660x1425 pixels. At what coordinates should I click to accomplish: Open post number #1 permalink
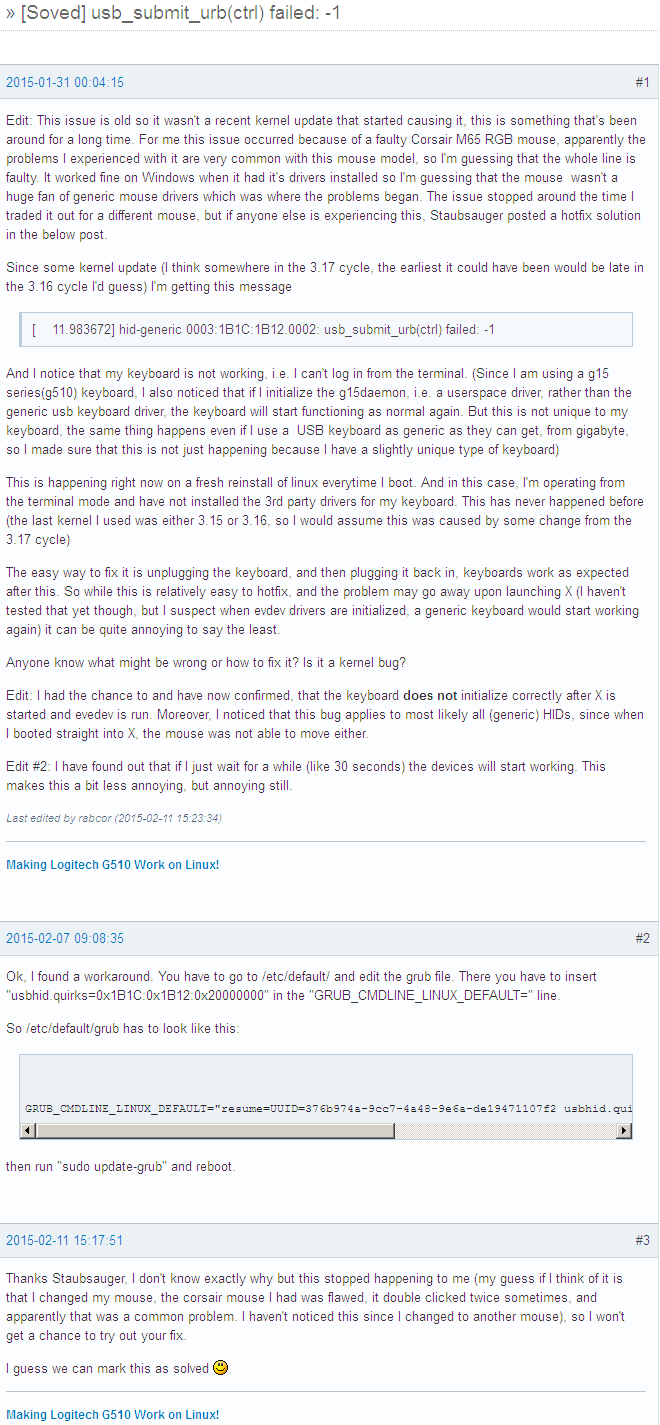pyautogui.click(x=642, y=83)
